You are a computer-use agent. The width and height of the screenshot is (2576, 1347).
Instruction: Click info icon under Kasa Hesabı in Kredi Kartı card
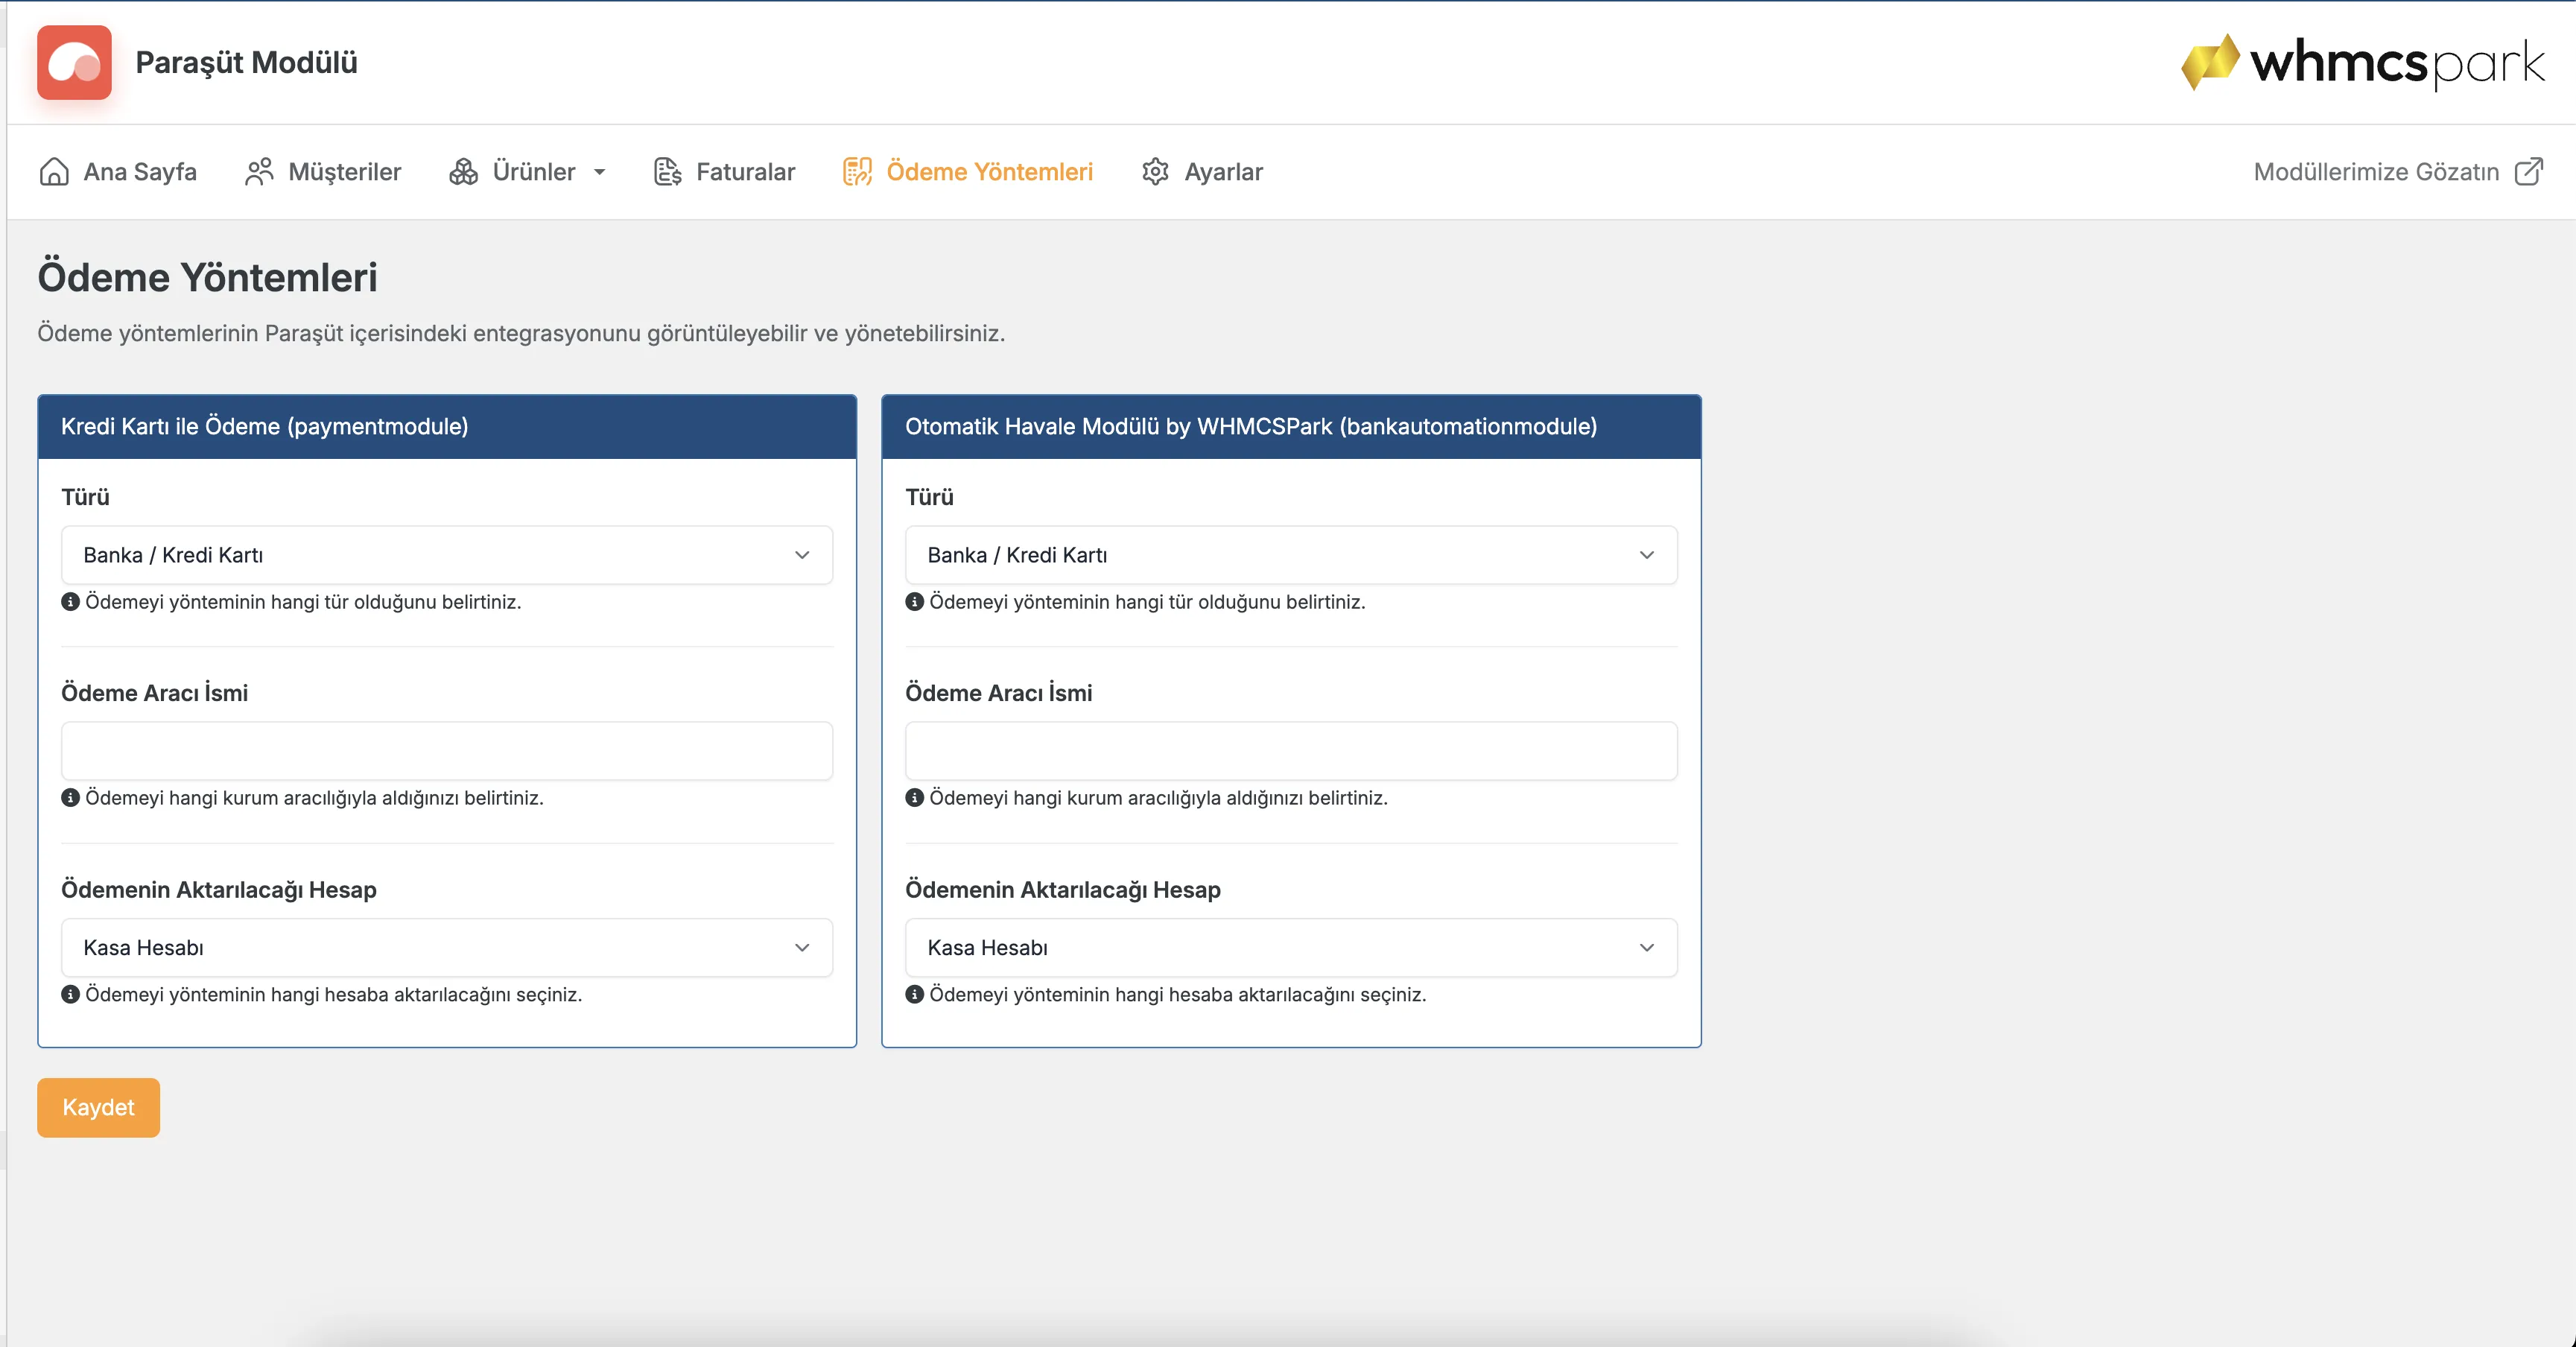click(x=70, y=995)
